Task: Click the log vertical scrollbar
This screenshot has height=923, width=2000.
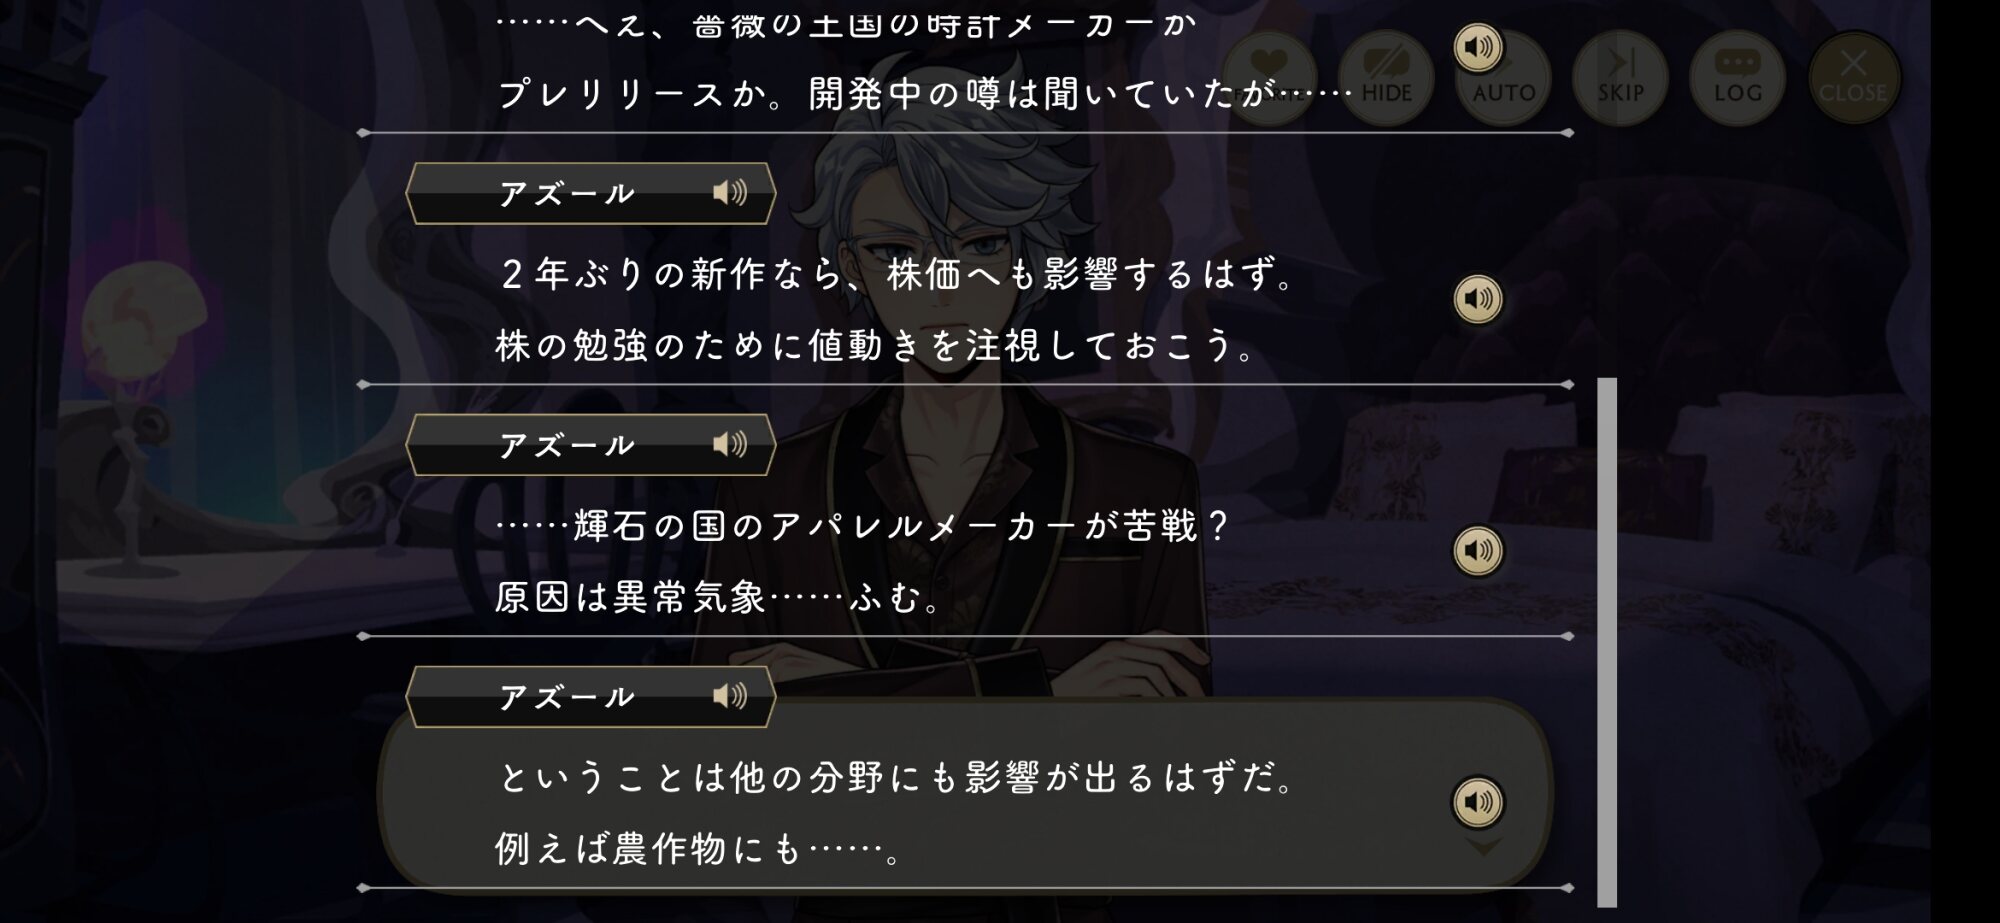Action: point(1607,642)
